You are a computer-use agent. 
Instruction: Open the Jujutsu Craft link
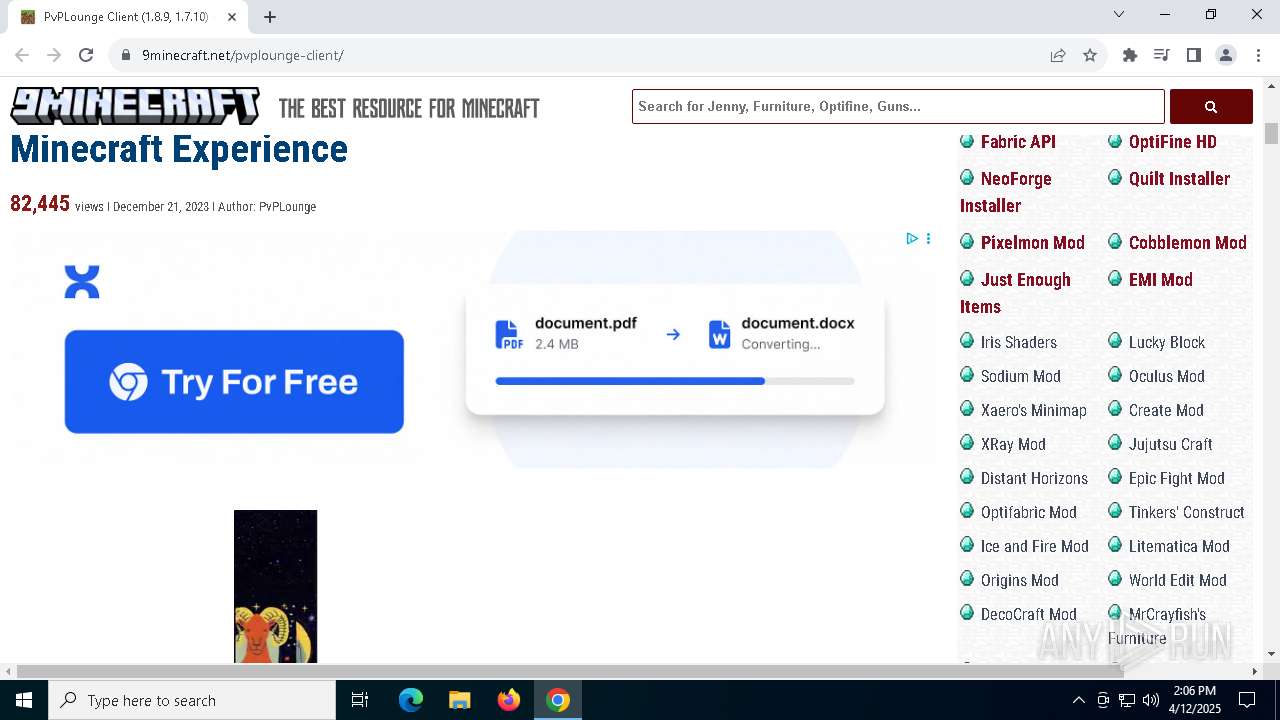click(x=1171, y=444)
